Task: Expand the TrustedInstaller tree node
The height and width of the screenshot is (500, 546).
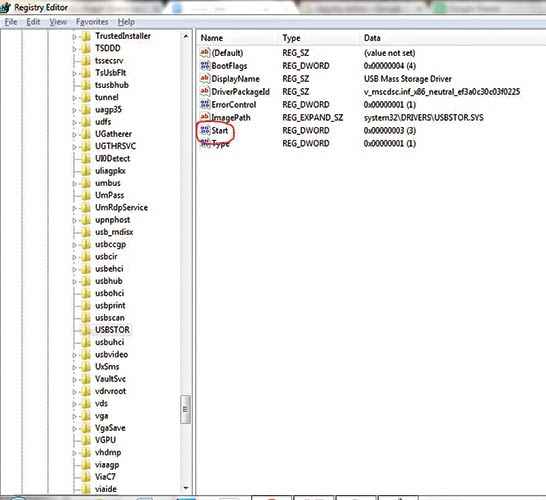Action: [74, 36]
